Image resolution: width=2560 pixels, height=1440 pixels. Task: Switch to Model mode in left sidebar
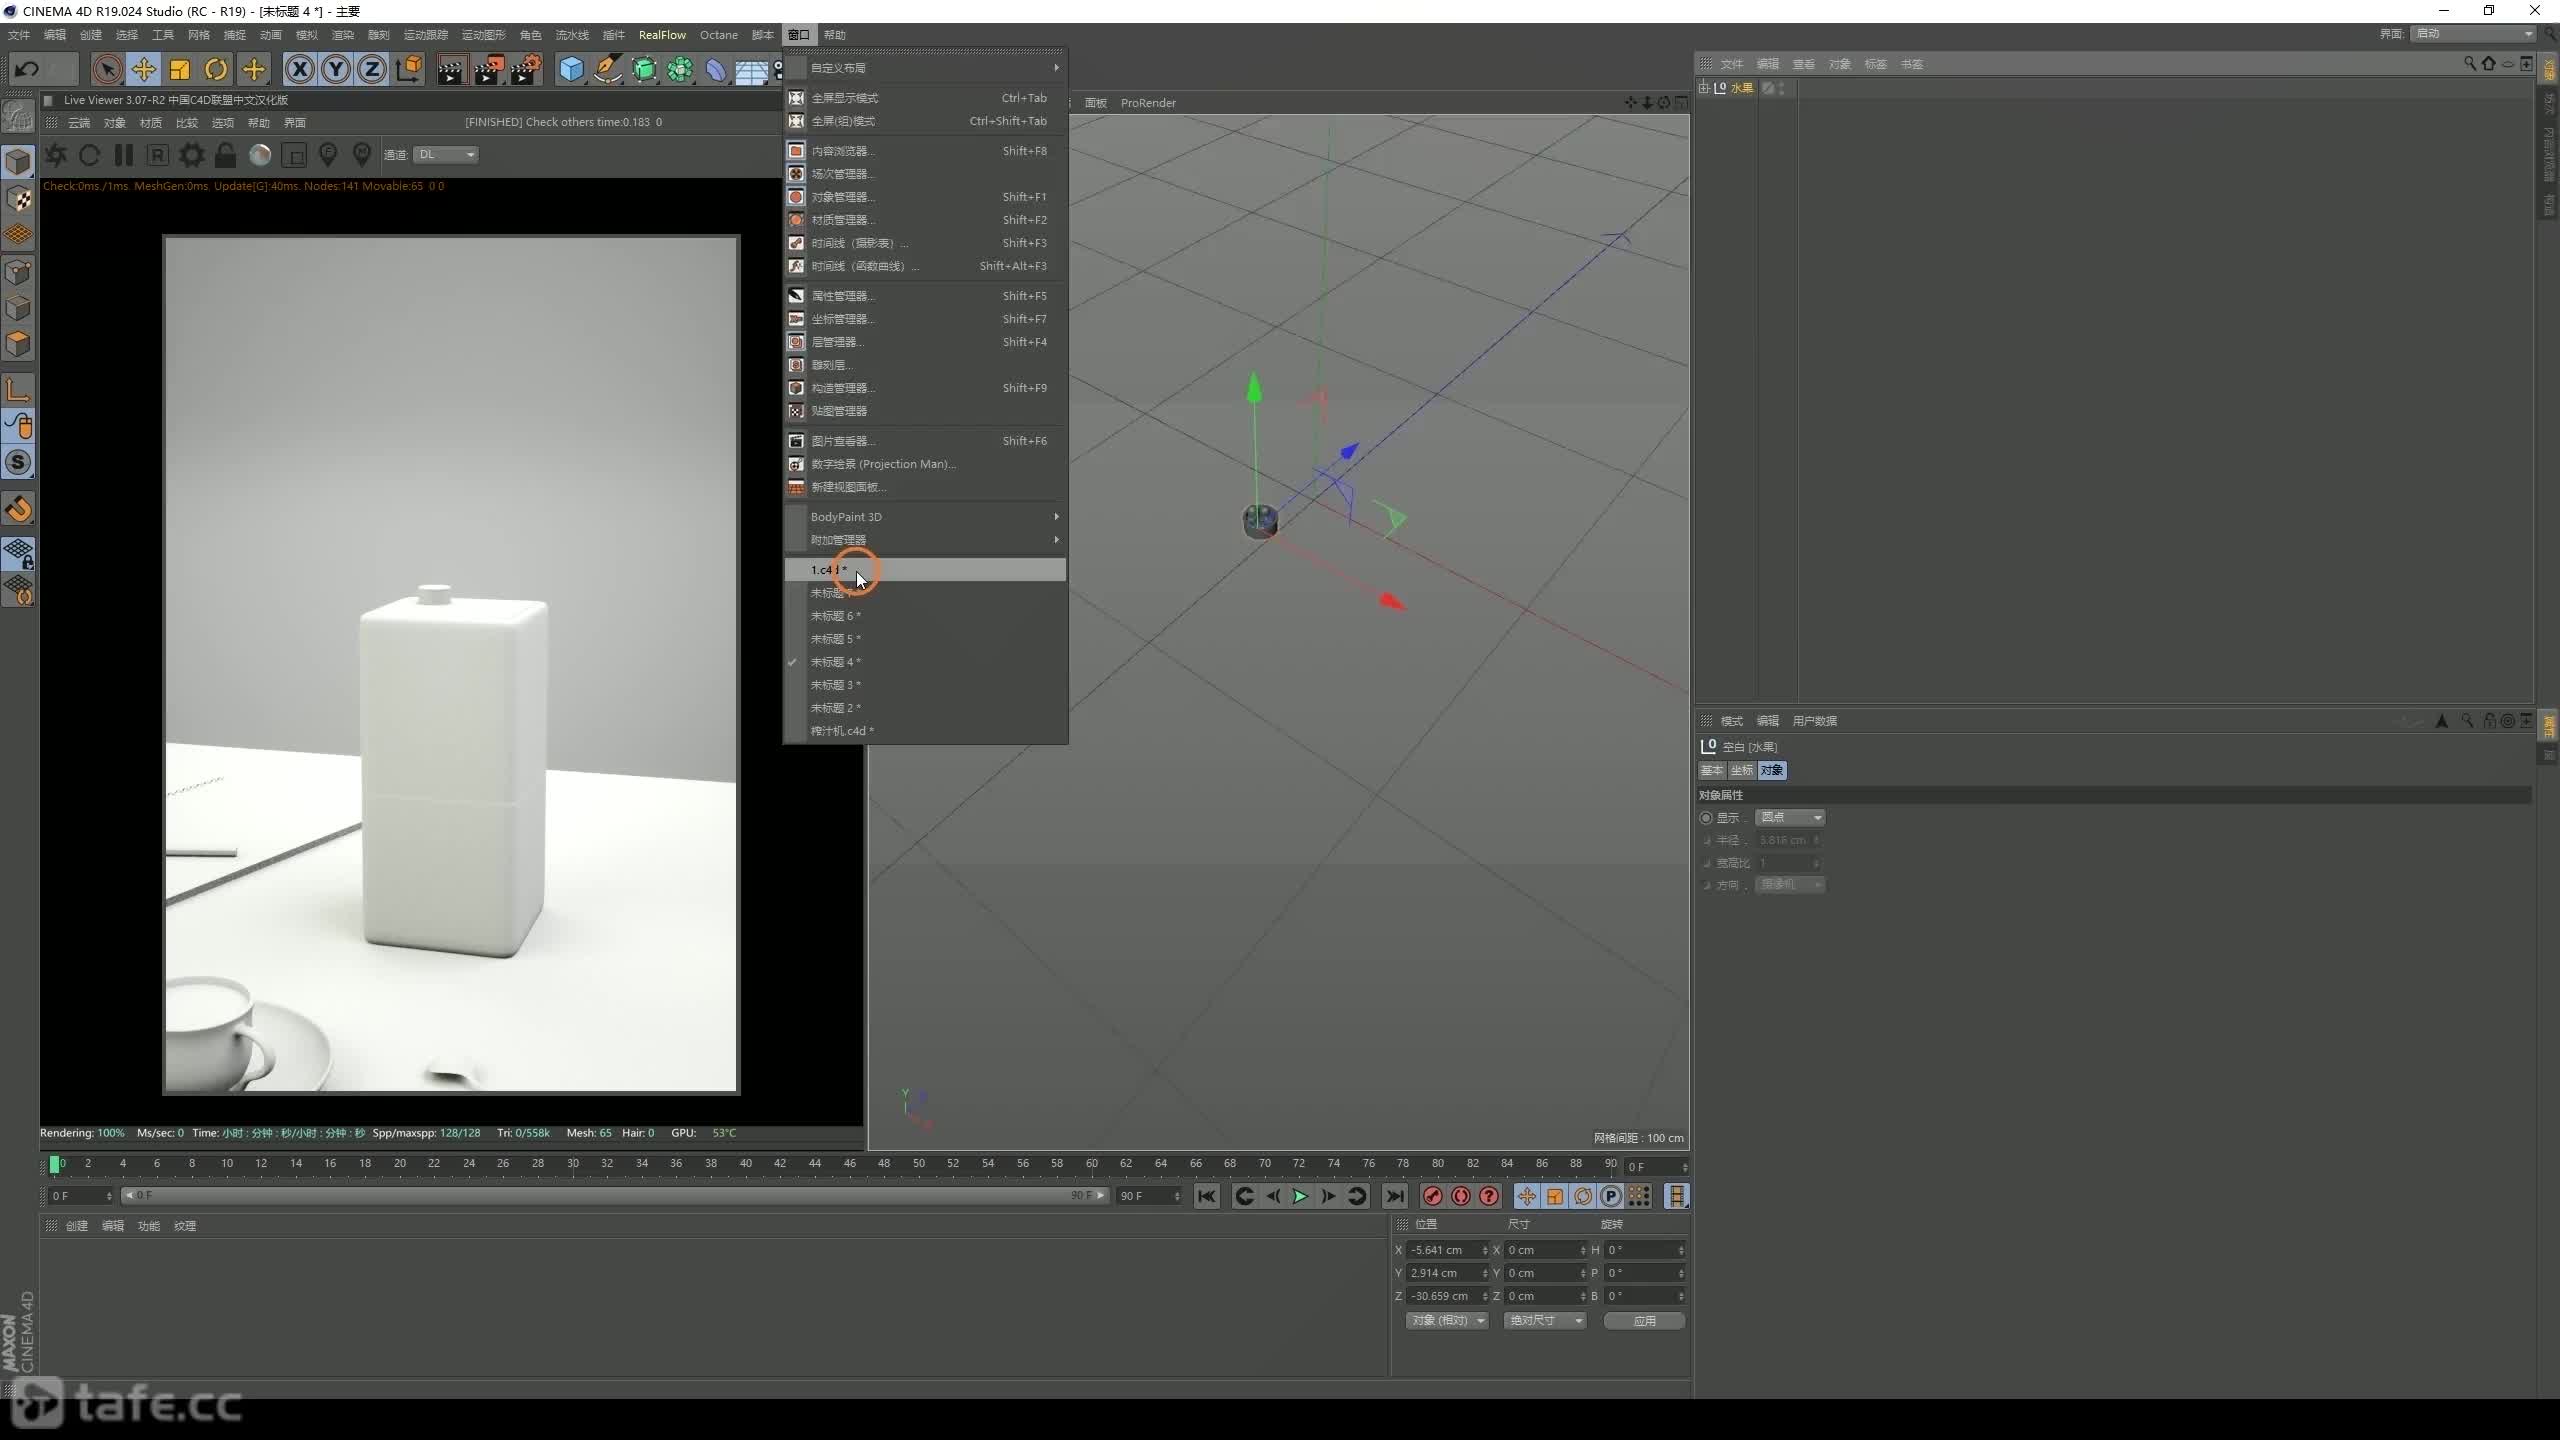click(x=18, y=161)
